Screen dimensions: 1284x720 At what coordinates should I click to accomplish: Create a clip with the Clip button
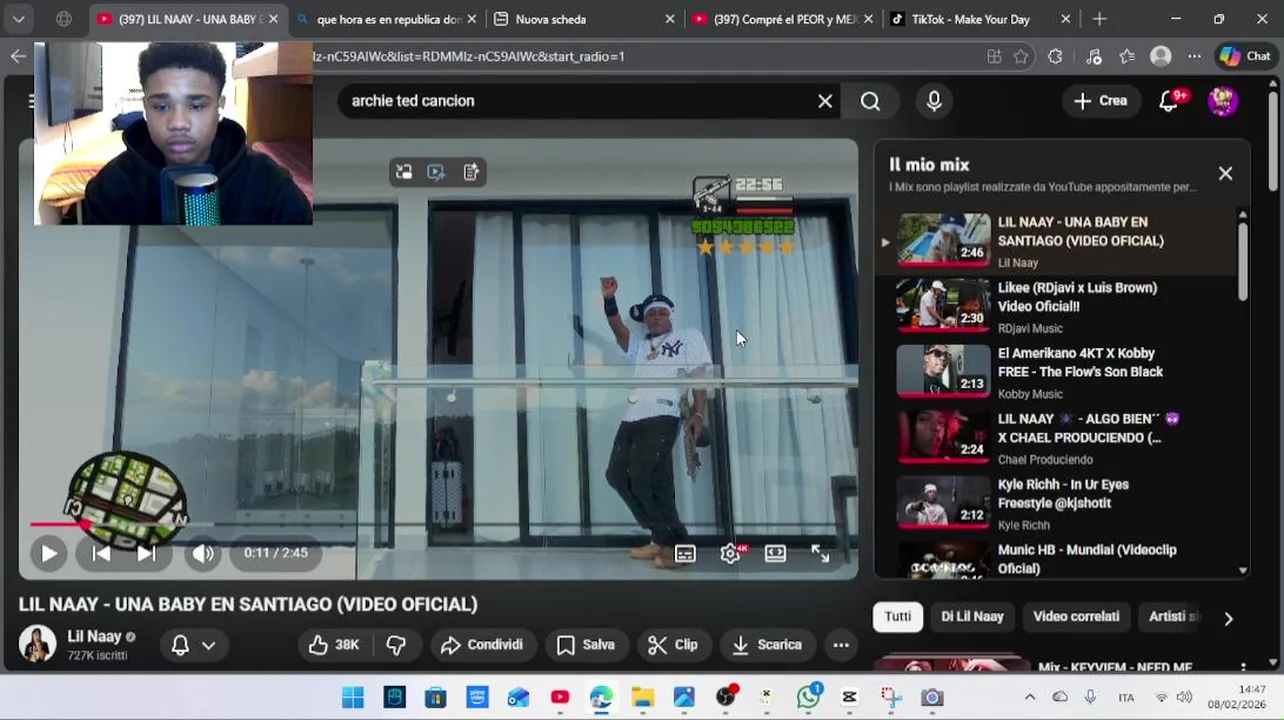(673, 645)
